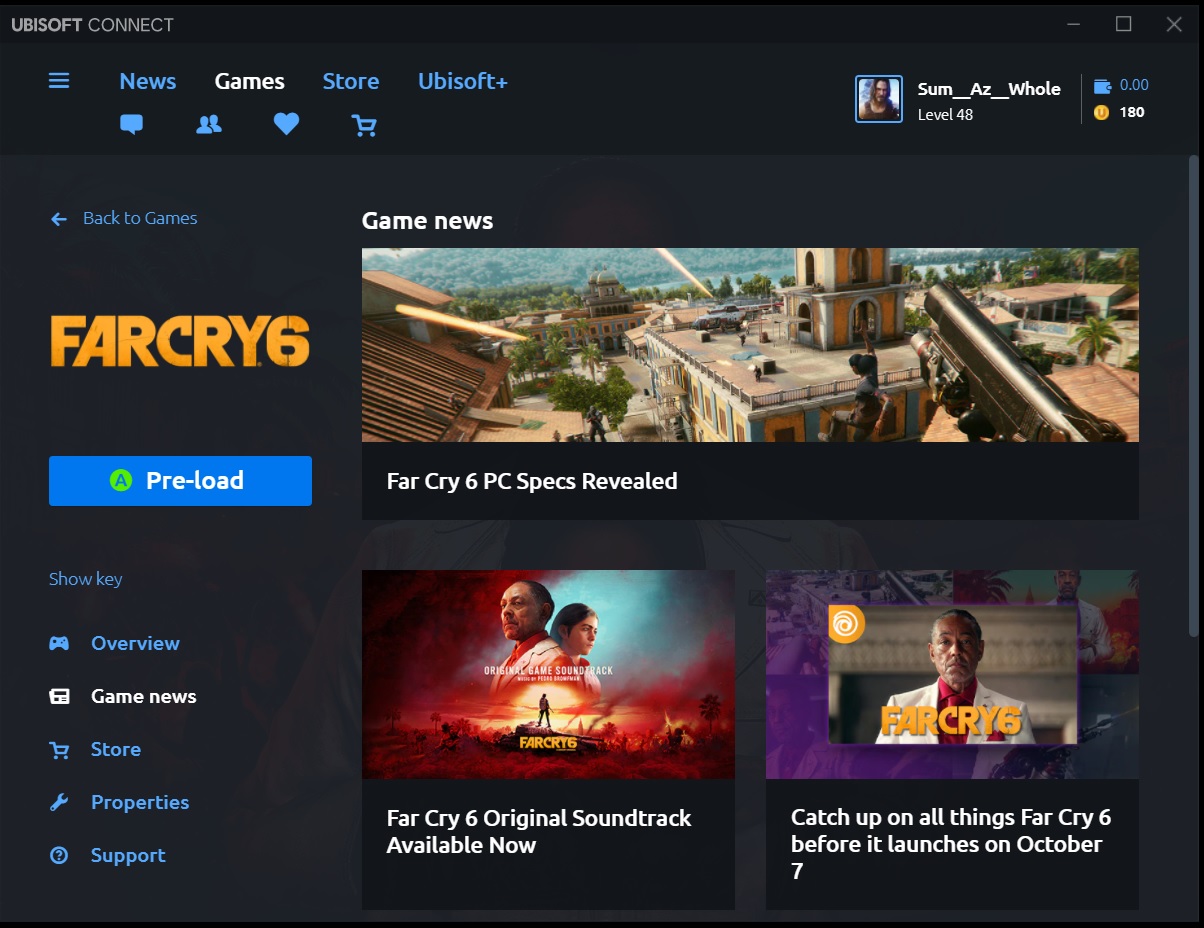Open Support in the sidebar
This screenshot has height=928, width=1204.
pos(128,855)
